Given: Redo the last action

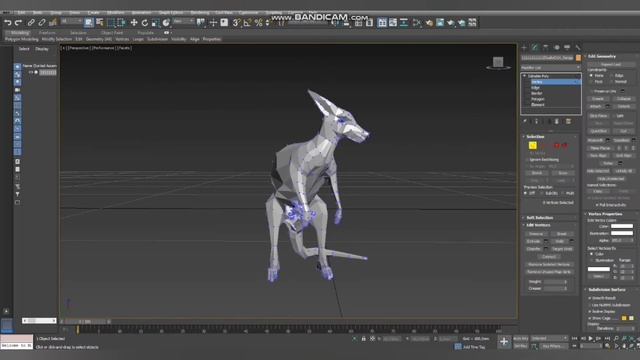Looking at the screenshot, I should point(18,23).
